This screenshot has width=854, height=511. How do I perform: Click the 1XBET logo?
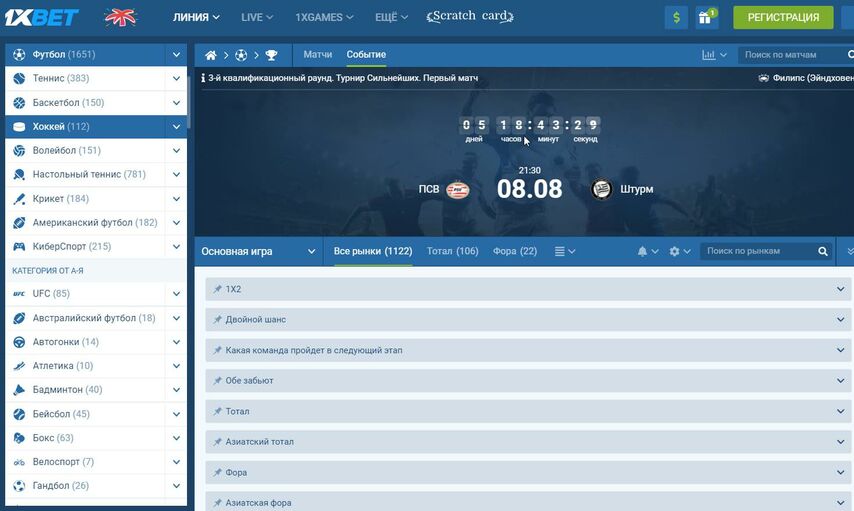tap(41, 17)
